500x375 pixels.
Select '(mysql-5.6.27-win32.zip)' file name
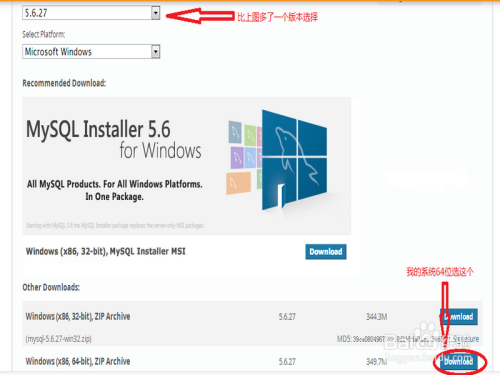58,339
